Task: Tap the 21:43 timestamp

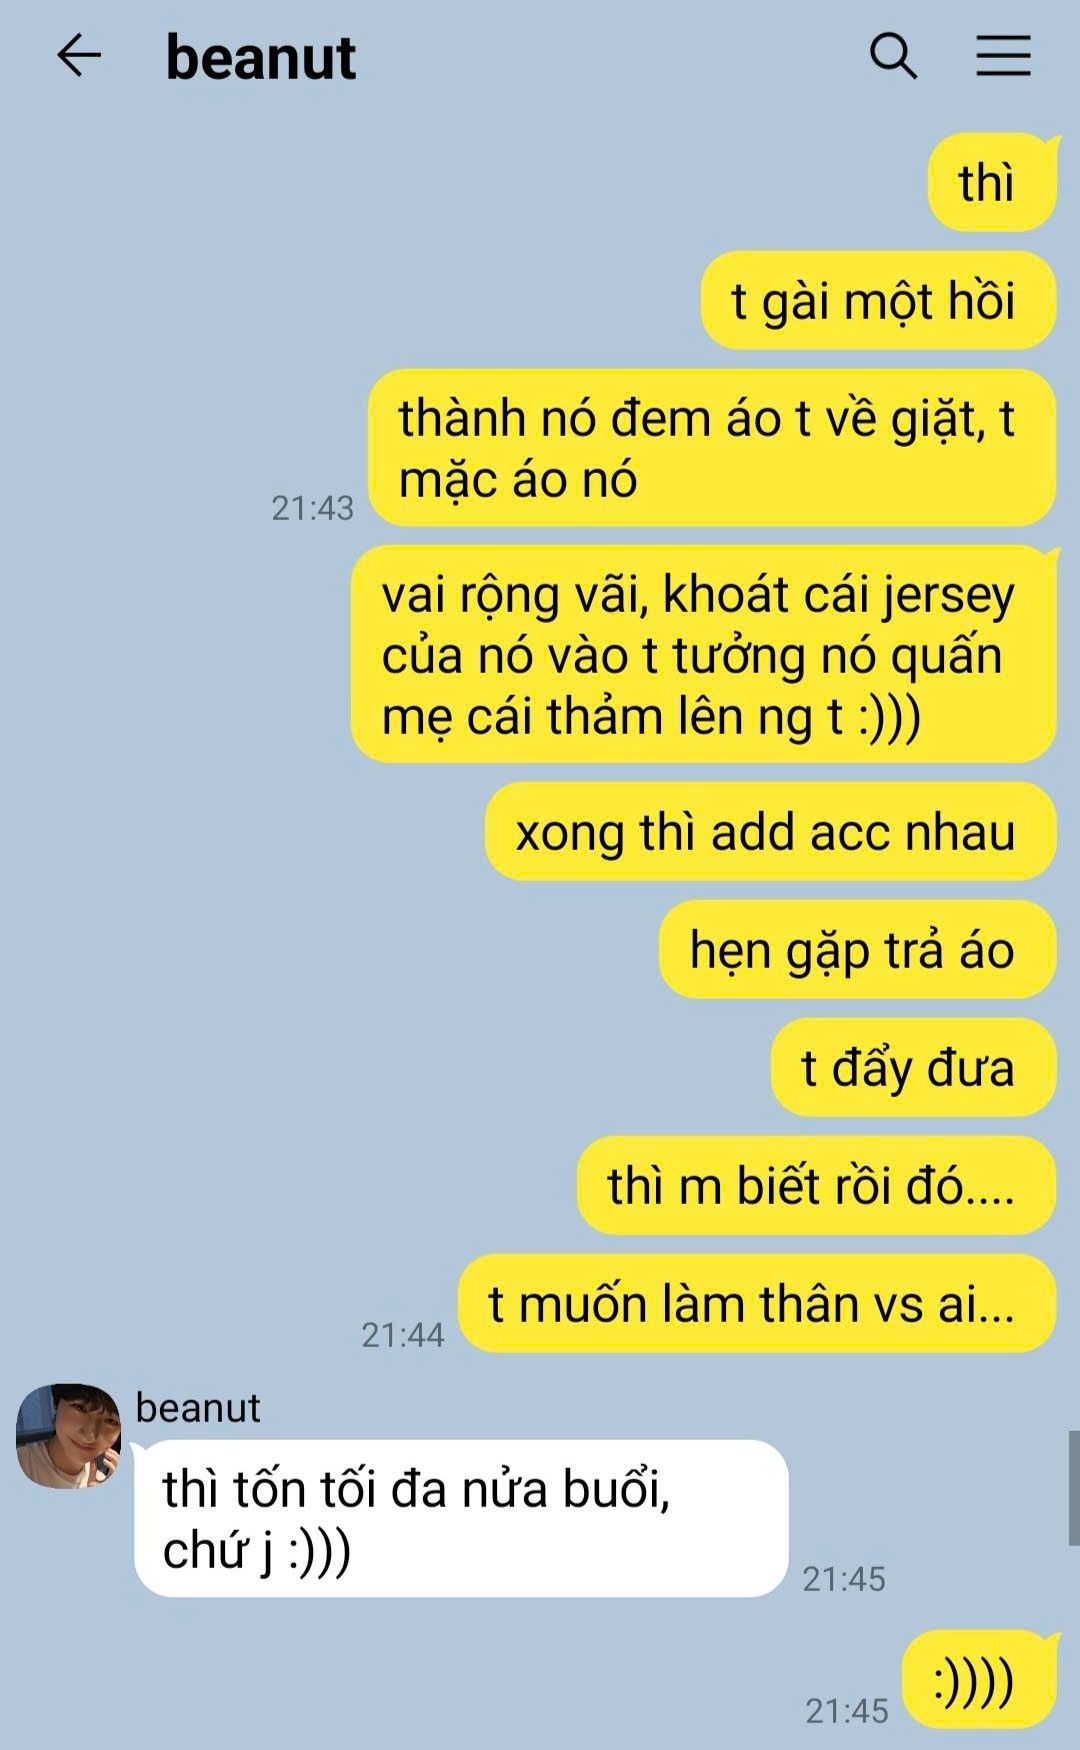Action: (x=313, y=508)
